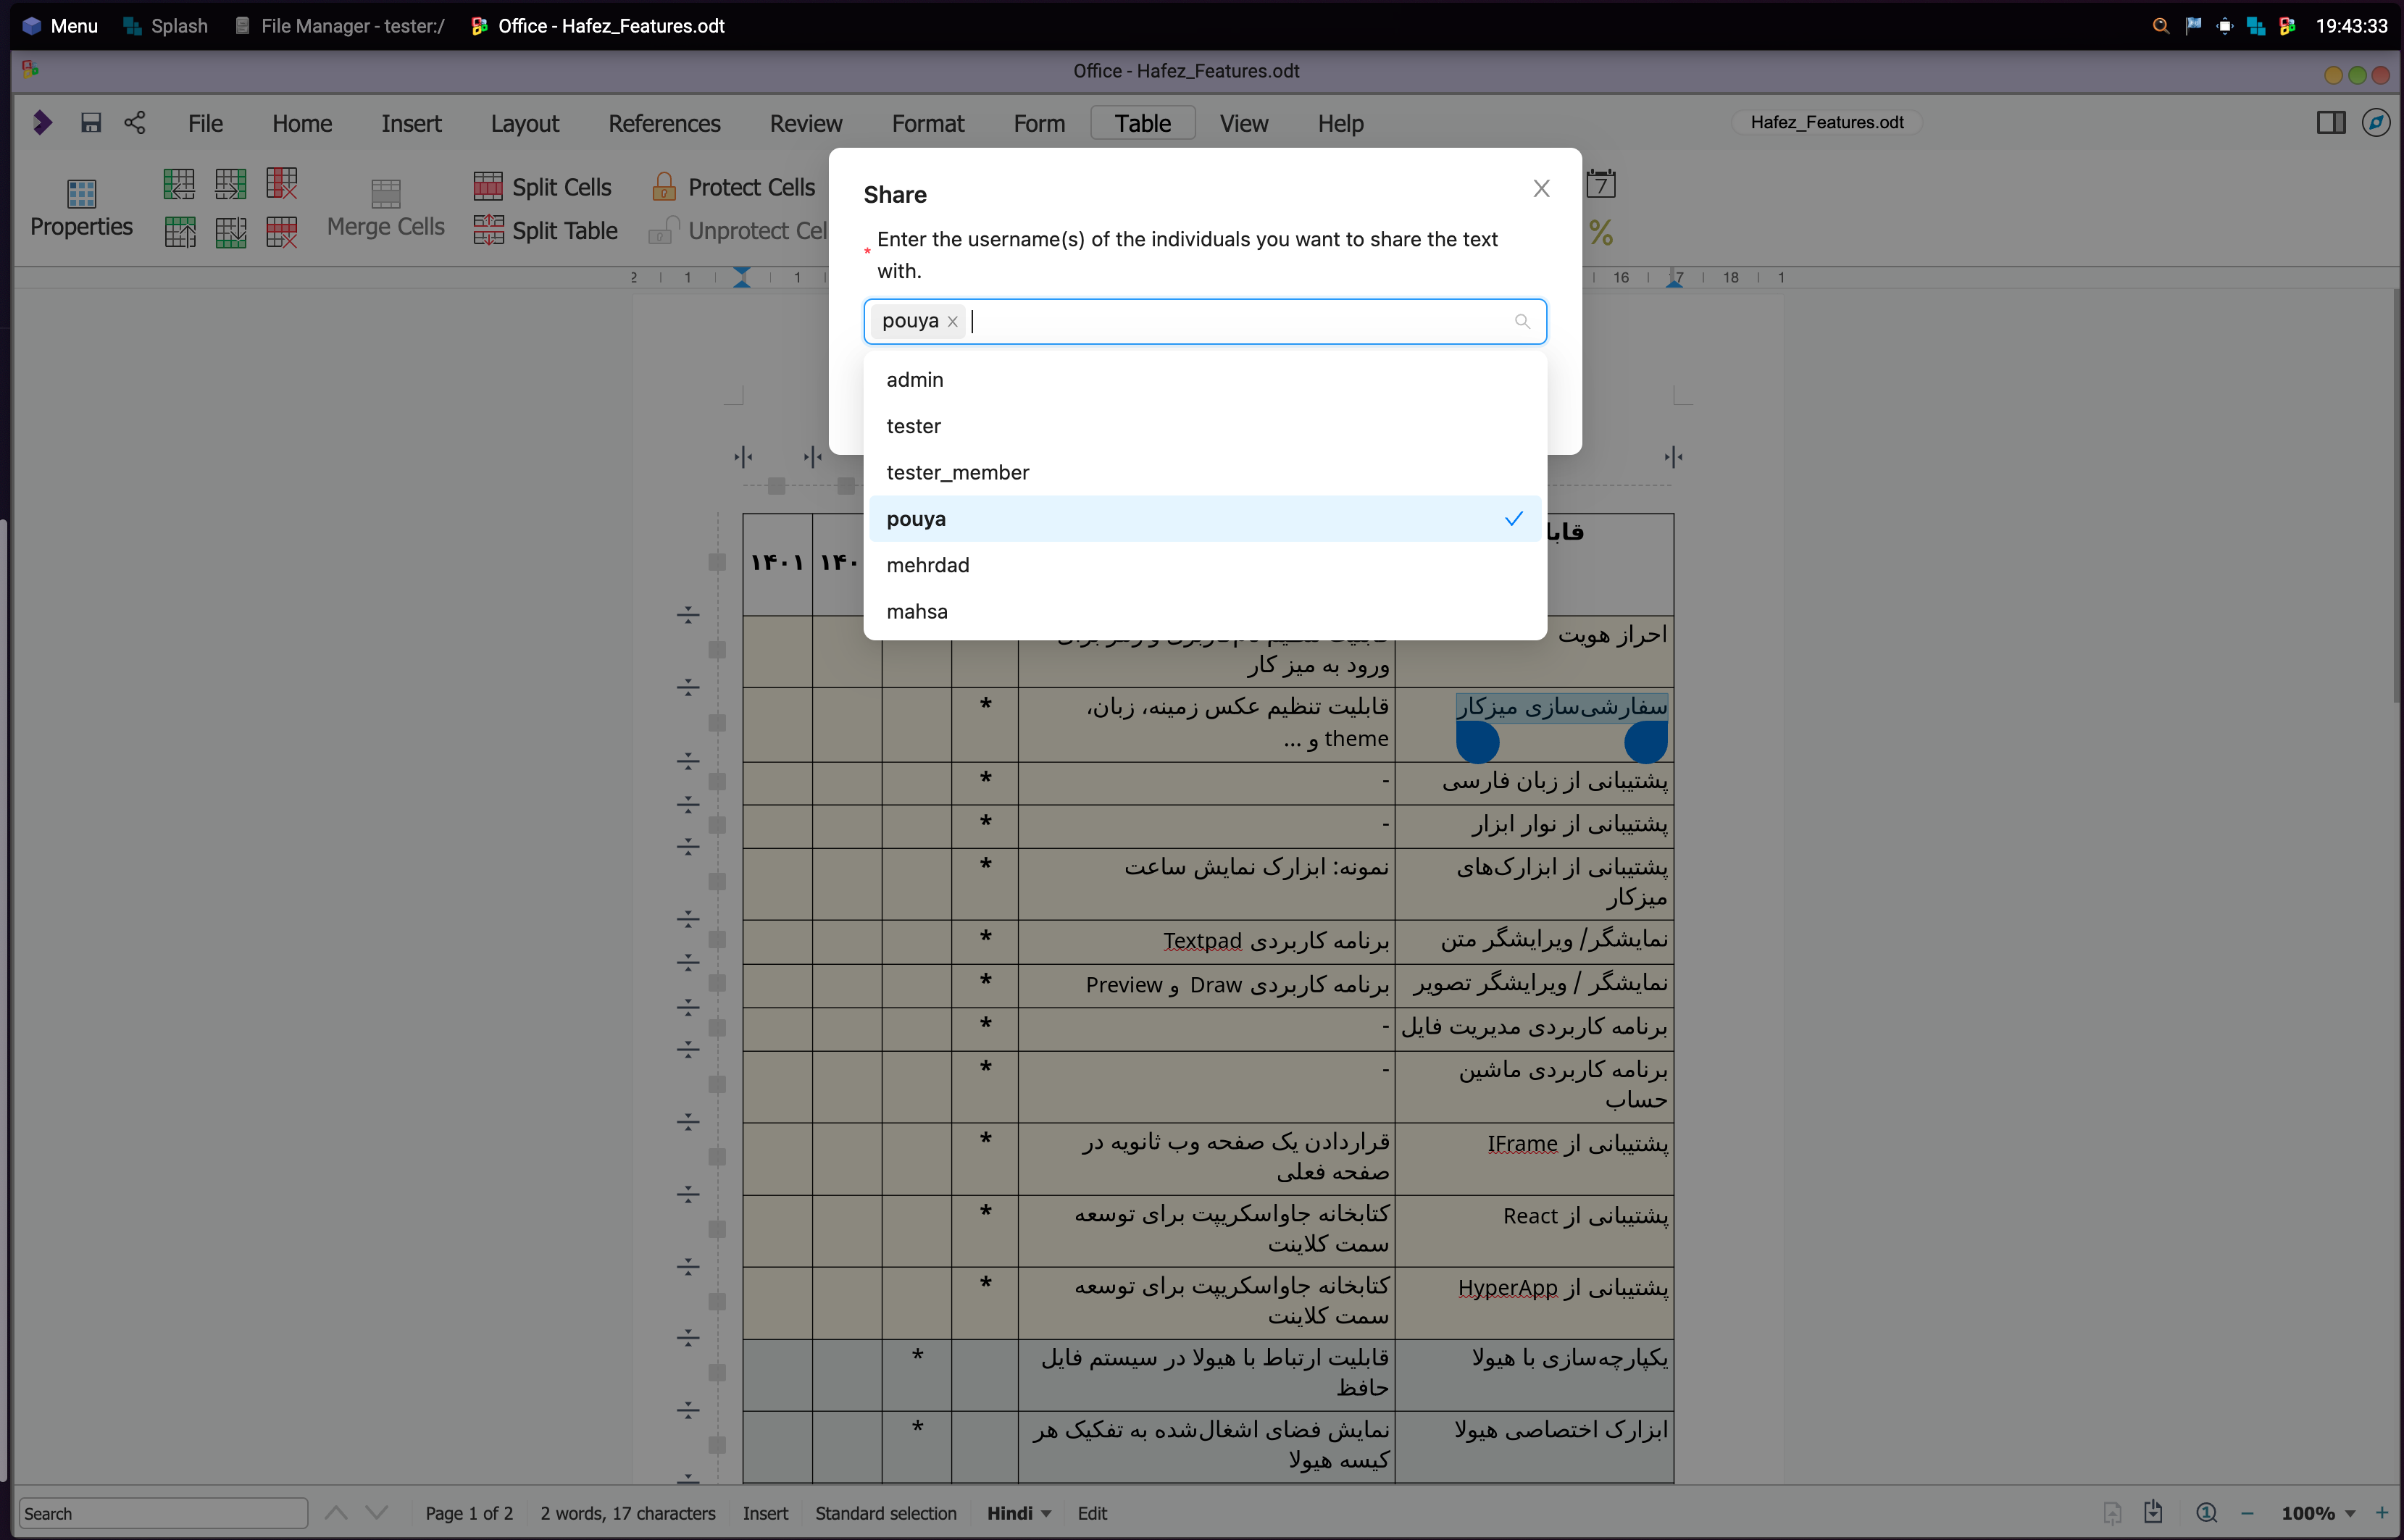This screenshot has width=2404, height=1540.
Task: Click the status bar Search field
Action: (163, 1513)
